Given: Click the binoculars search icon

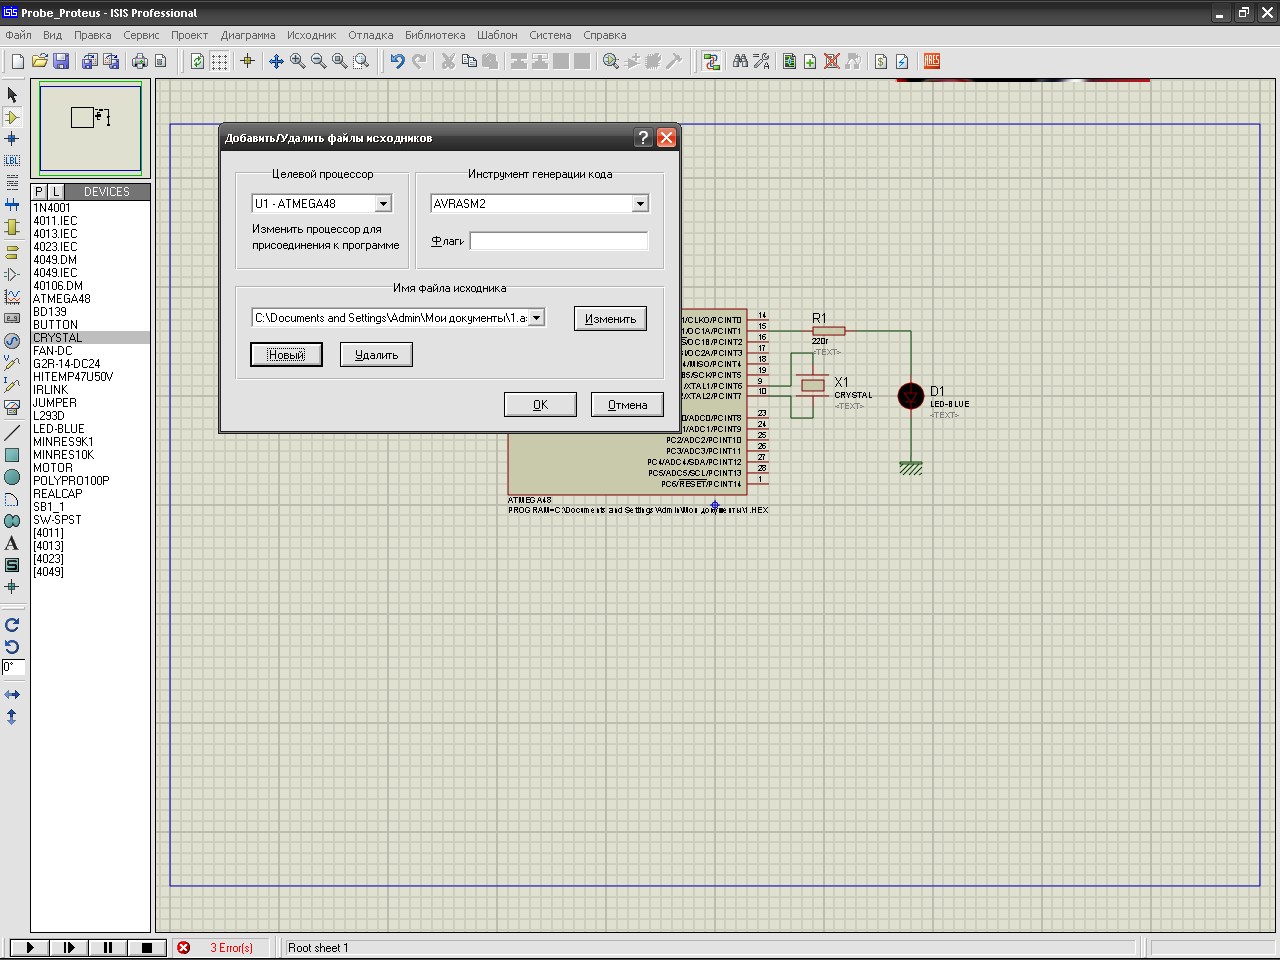Looking at the screenshot, I should [740, 61].
